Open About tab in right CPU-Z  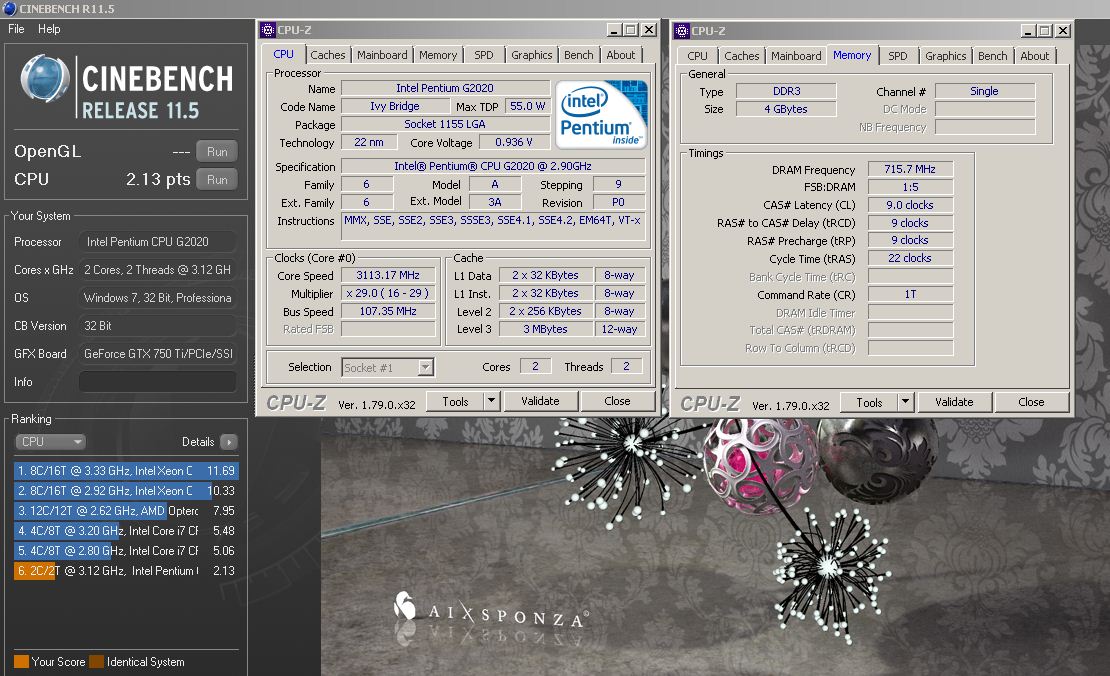[x=1034, y=55]
